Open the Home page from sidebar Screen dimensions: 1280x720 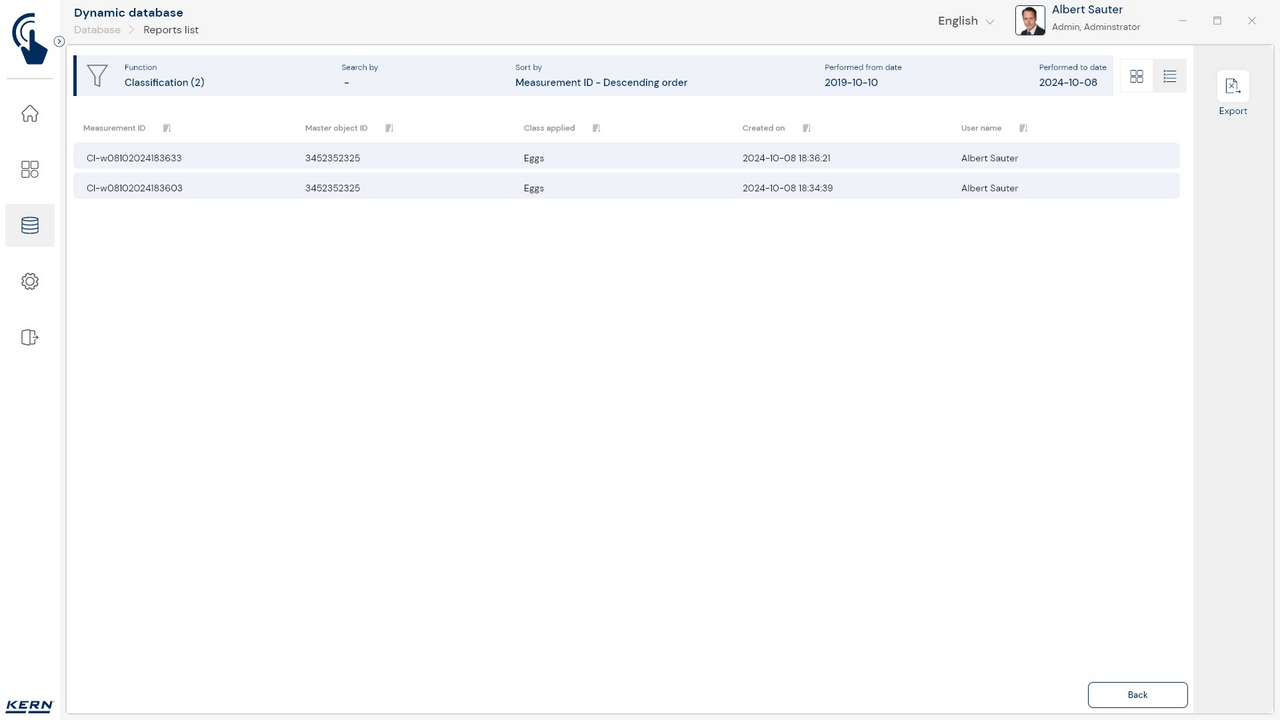coord(30,114)
